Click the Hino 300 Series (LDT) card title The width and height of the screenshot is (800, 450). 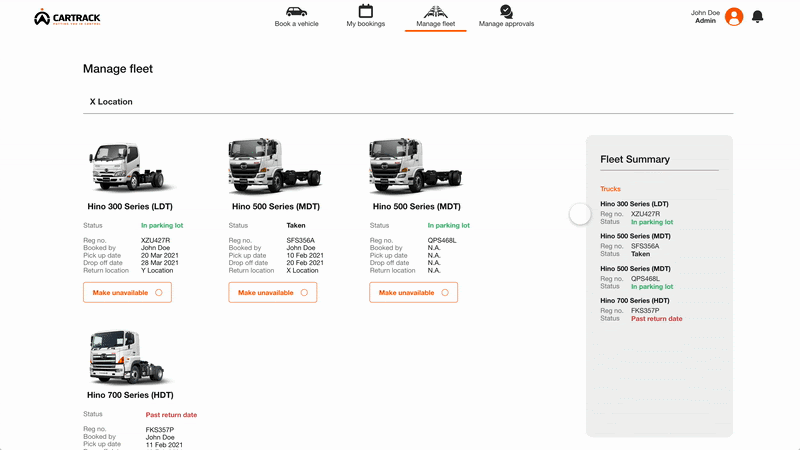[130, 207]
